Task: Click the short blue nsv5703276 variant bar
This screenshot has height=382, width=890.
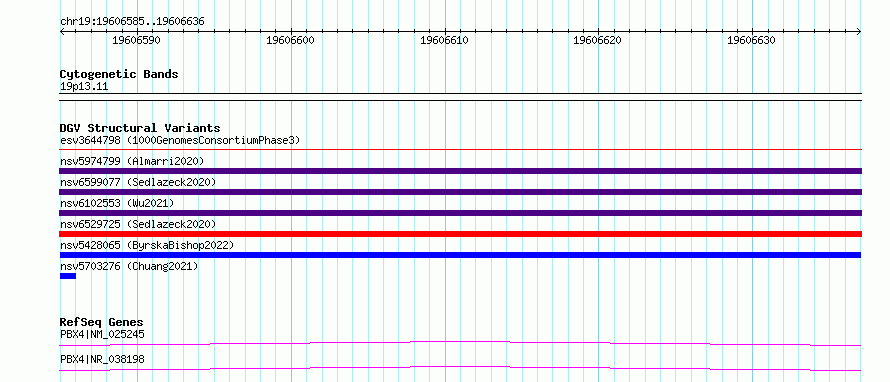Action: point(68,276)
